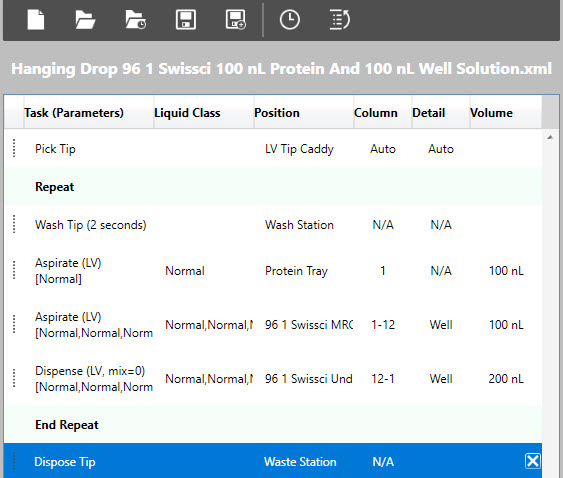Click the scrollbar up arrow
Viewport: 563px width, 478px height.
coord(550,138)
